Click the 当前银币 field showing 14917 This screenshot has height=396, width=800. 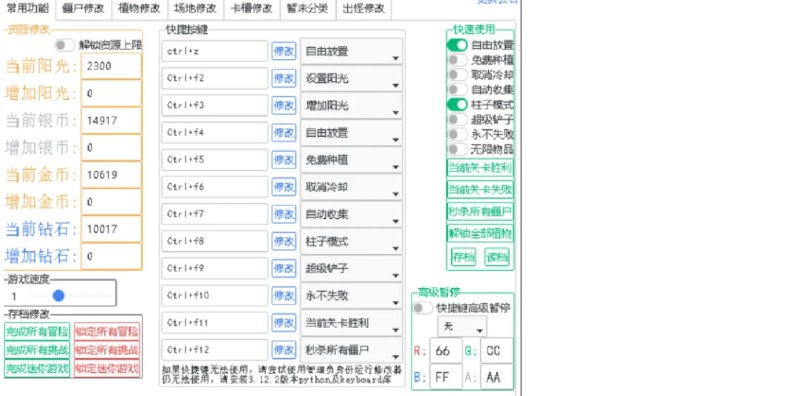coord(111,120)
